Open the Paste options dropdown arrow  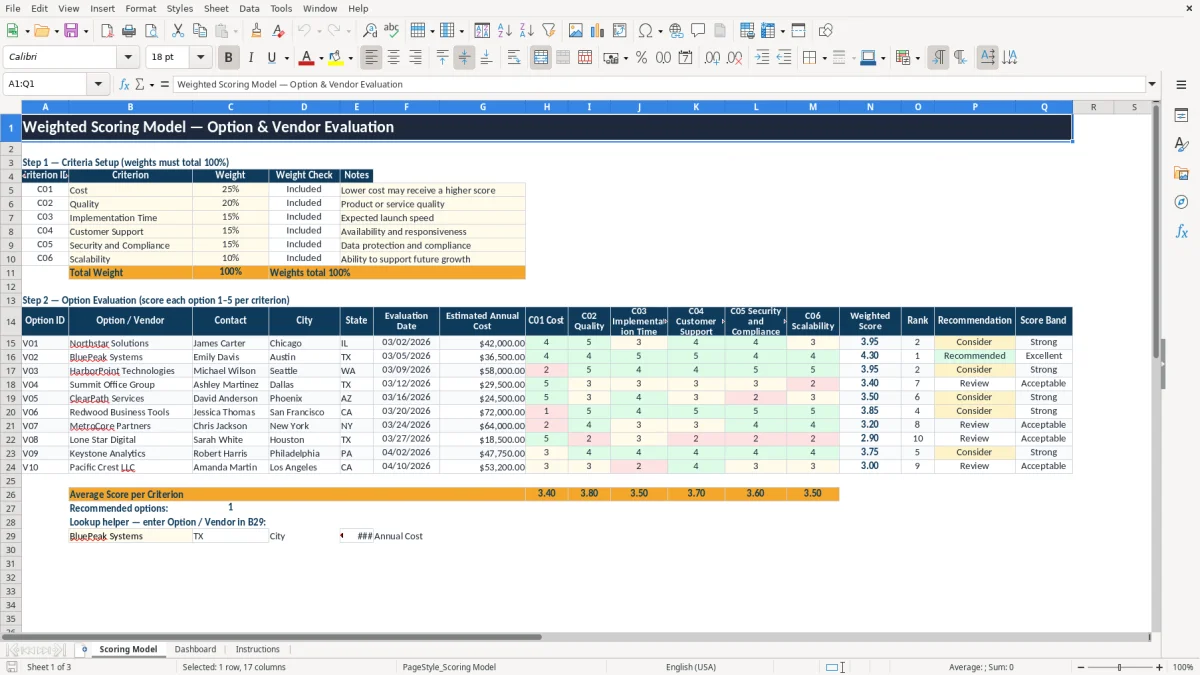[235, 31]
